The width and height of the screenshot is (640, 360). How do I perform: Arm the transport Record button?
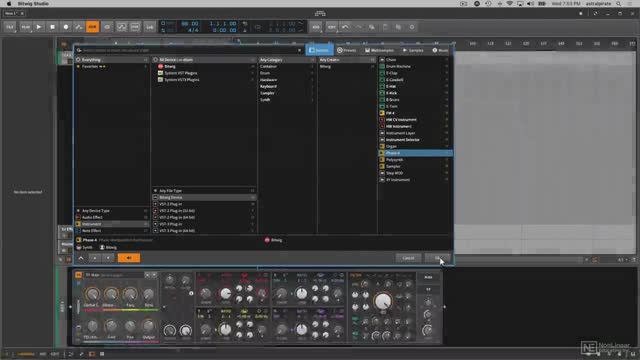(66, 27)
